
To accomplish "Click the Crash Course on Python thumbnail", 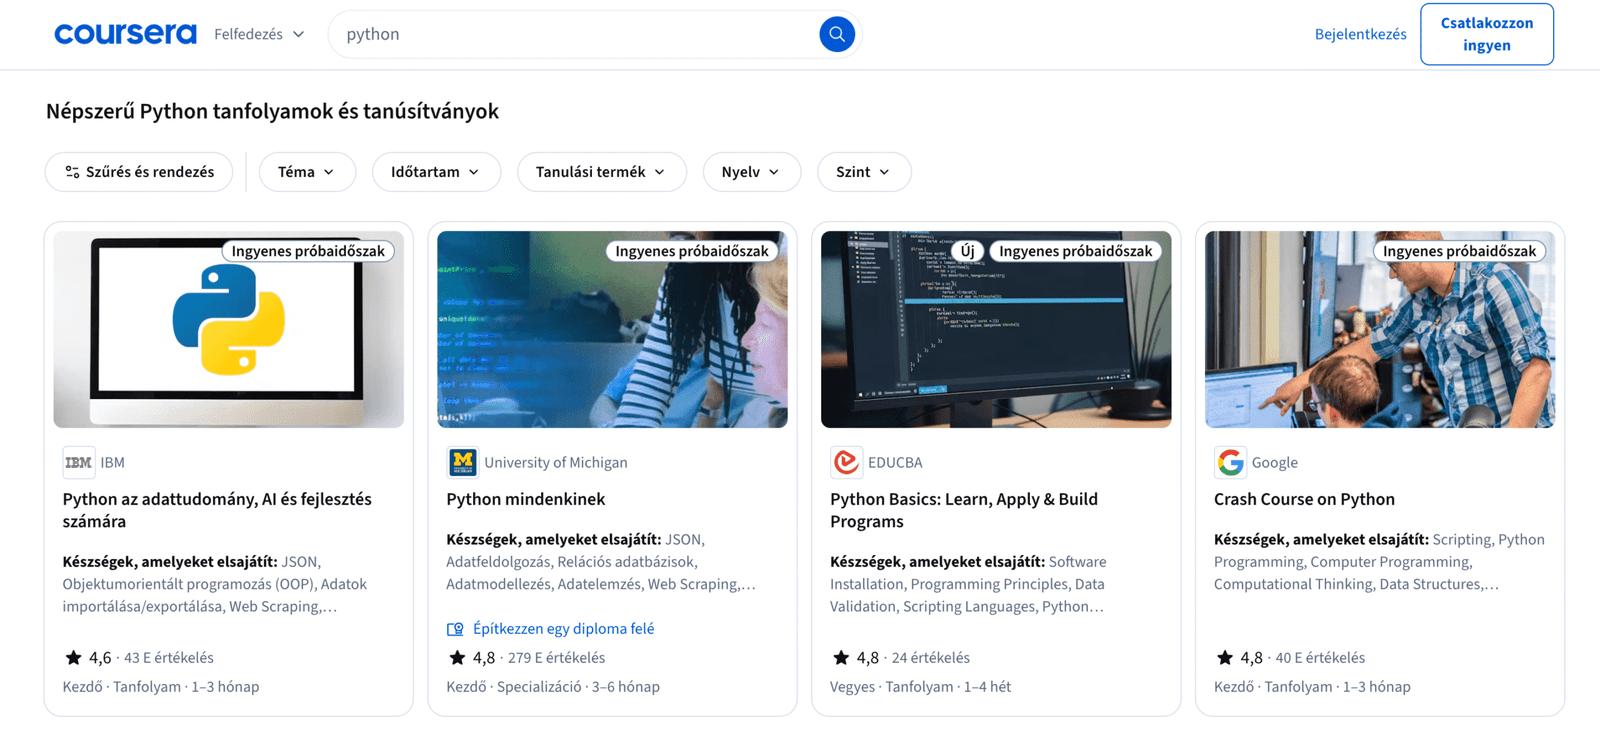I will point(1380,330).
